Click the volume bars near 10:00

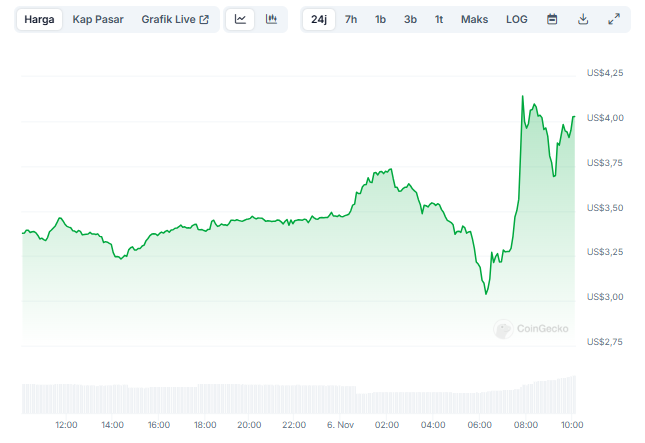pos(571,395)
